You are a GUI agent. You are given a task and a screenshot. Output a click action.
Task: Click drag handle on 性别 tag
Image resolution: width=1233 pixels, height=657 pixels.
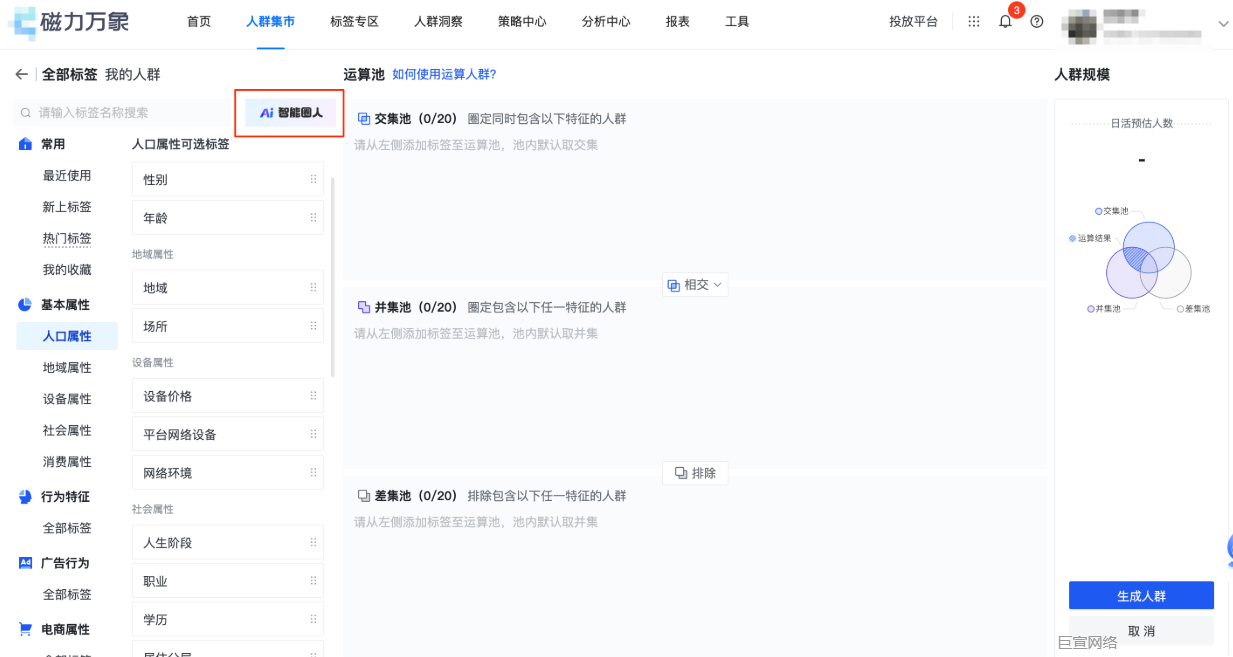pos(313,180)
